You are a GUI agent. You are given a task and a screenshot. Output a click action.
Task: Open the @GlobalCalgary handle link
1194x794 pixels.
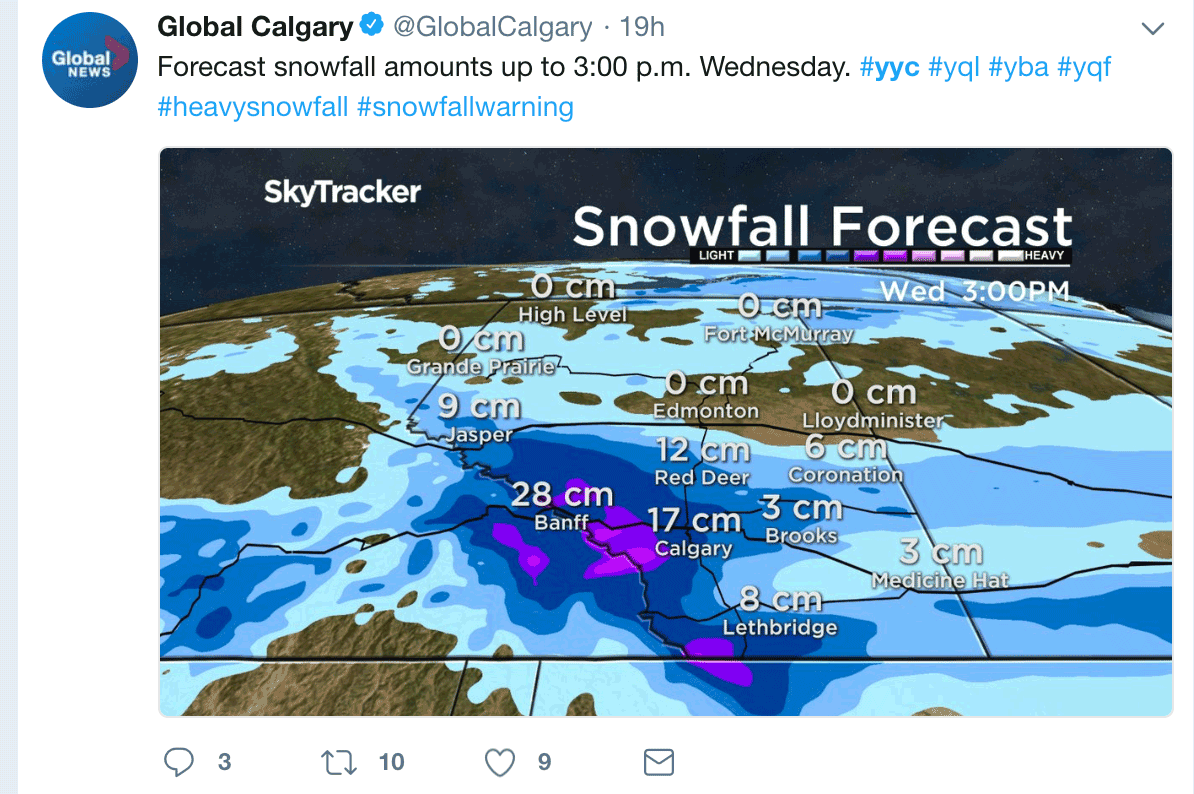pos(493,27)
